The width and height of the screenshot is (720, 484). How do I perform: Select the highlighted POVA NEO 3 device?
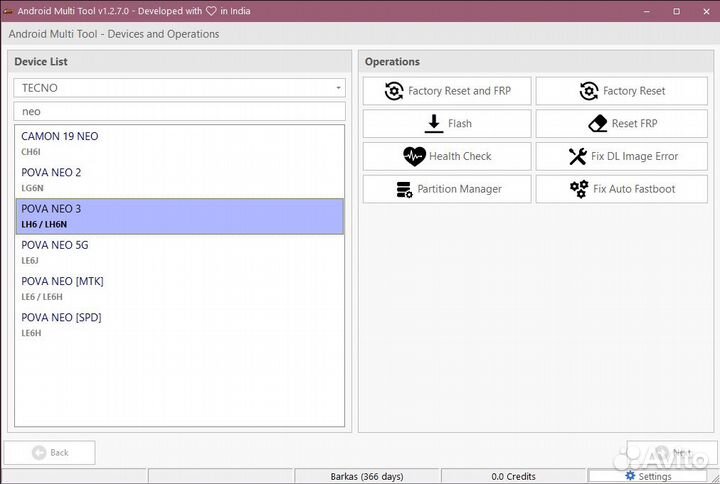(180, 216)
